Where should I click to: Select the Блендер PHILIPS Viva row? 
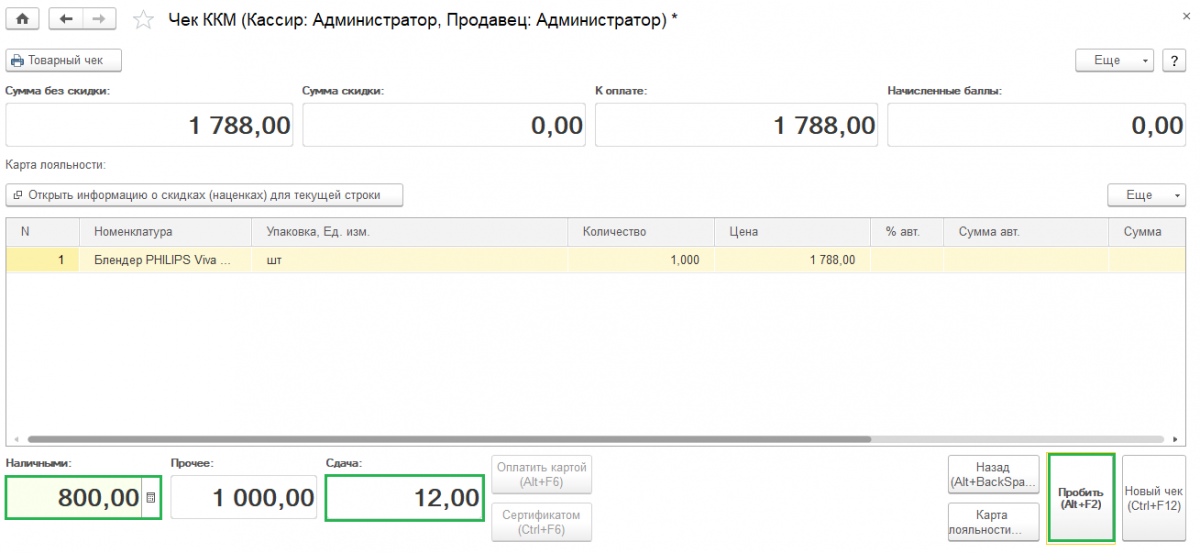pos(596,260)
